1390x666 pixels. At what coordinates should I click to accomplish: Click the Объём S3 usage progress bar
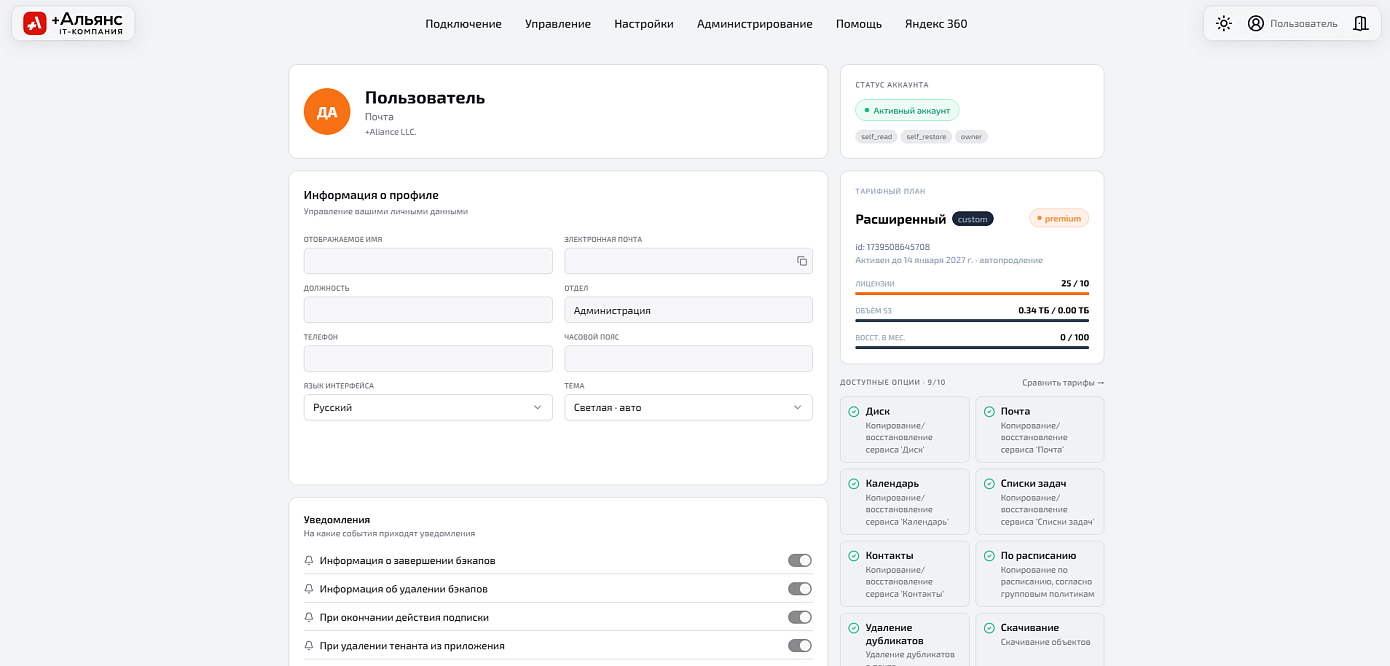[x=972, y=321]
